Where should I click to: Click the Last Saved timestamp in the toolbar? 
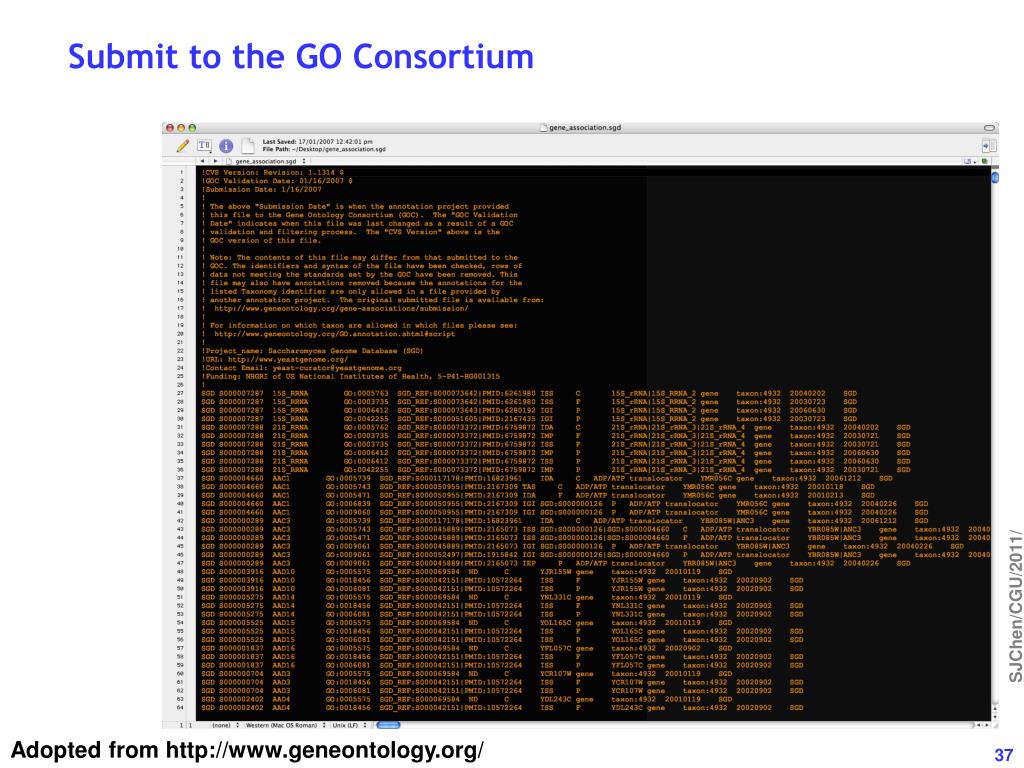pyautogui.click(x=317, y=141)
